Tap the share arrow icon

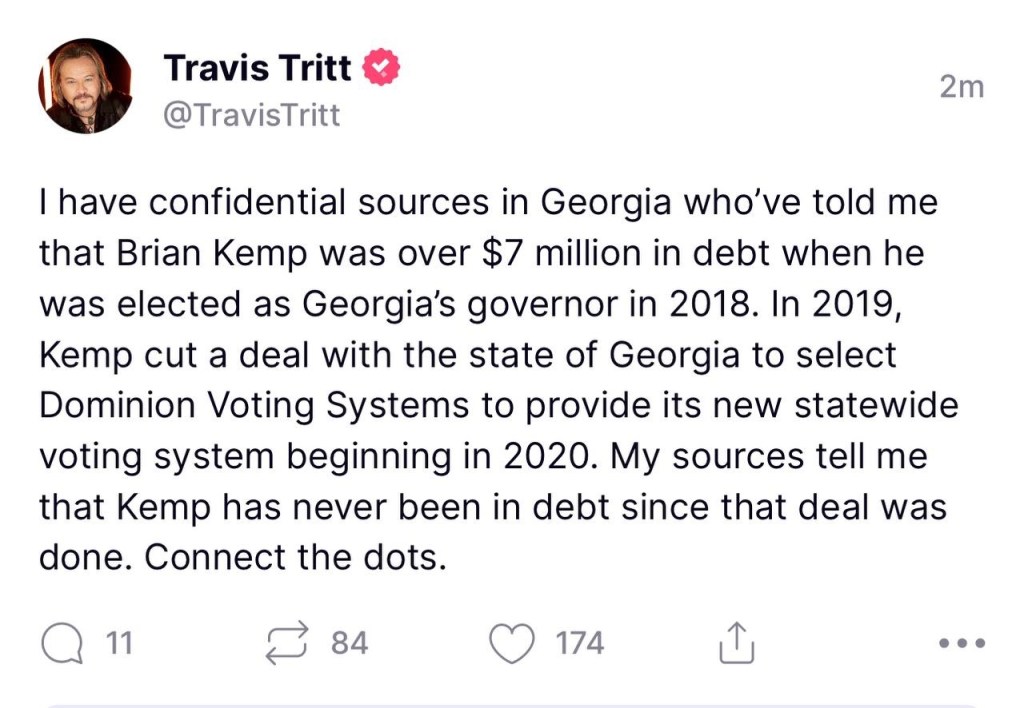pyautogui.click(x=735, y=642)
